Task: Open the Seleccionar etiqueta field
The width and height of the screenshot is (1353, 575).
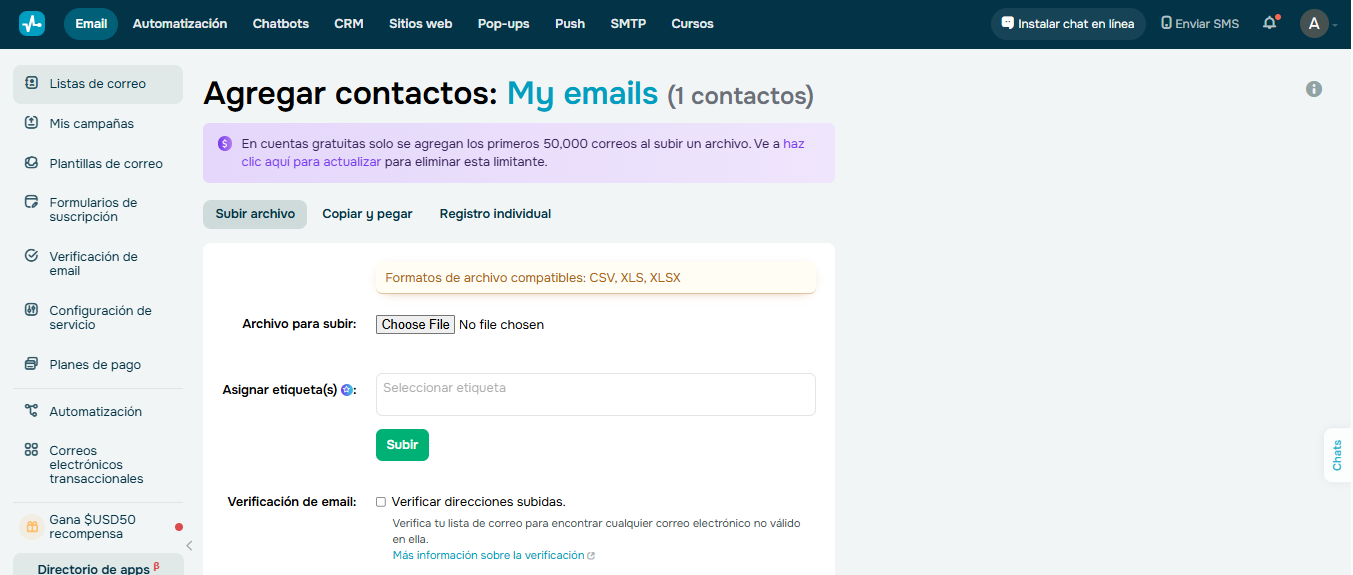Action: [x=596, y=394]
